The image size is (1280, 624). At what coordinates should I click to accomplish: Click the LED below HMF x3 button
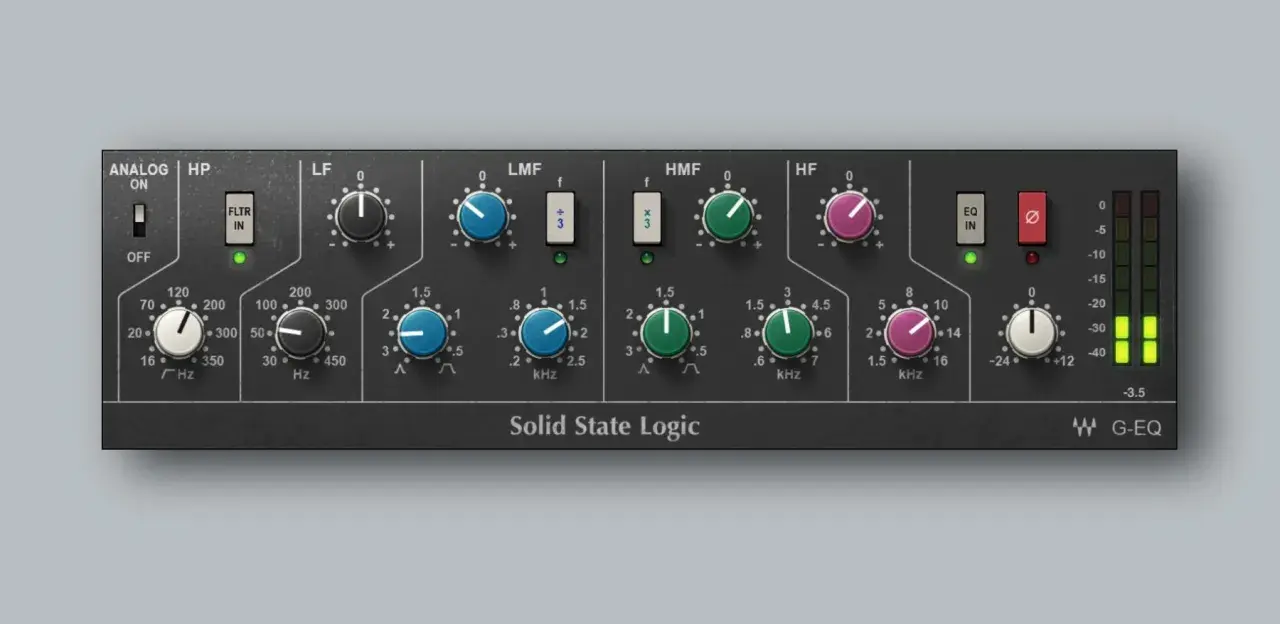point(647,259)
